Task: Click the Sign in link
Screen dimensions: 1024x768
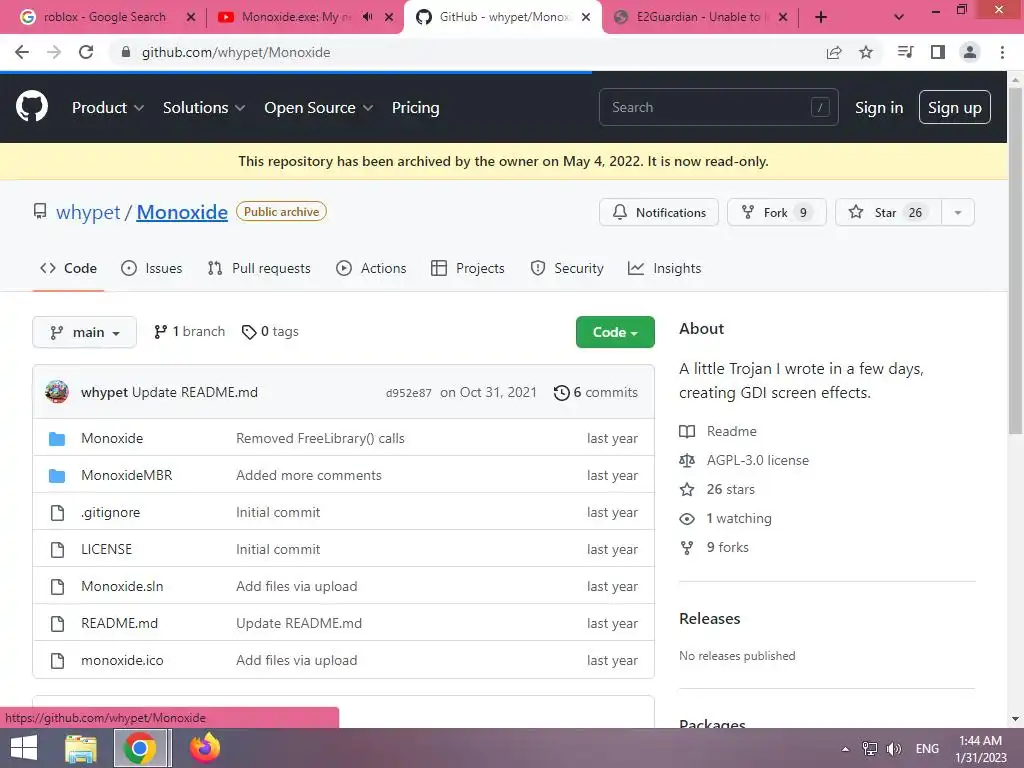Action: (x=879, y=108)
